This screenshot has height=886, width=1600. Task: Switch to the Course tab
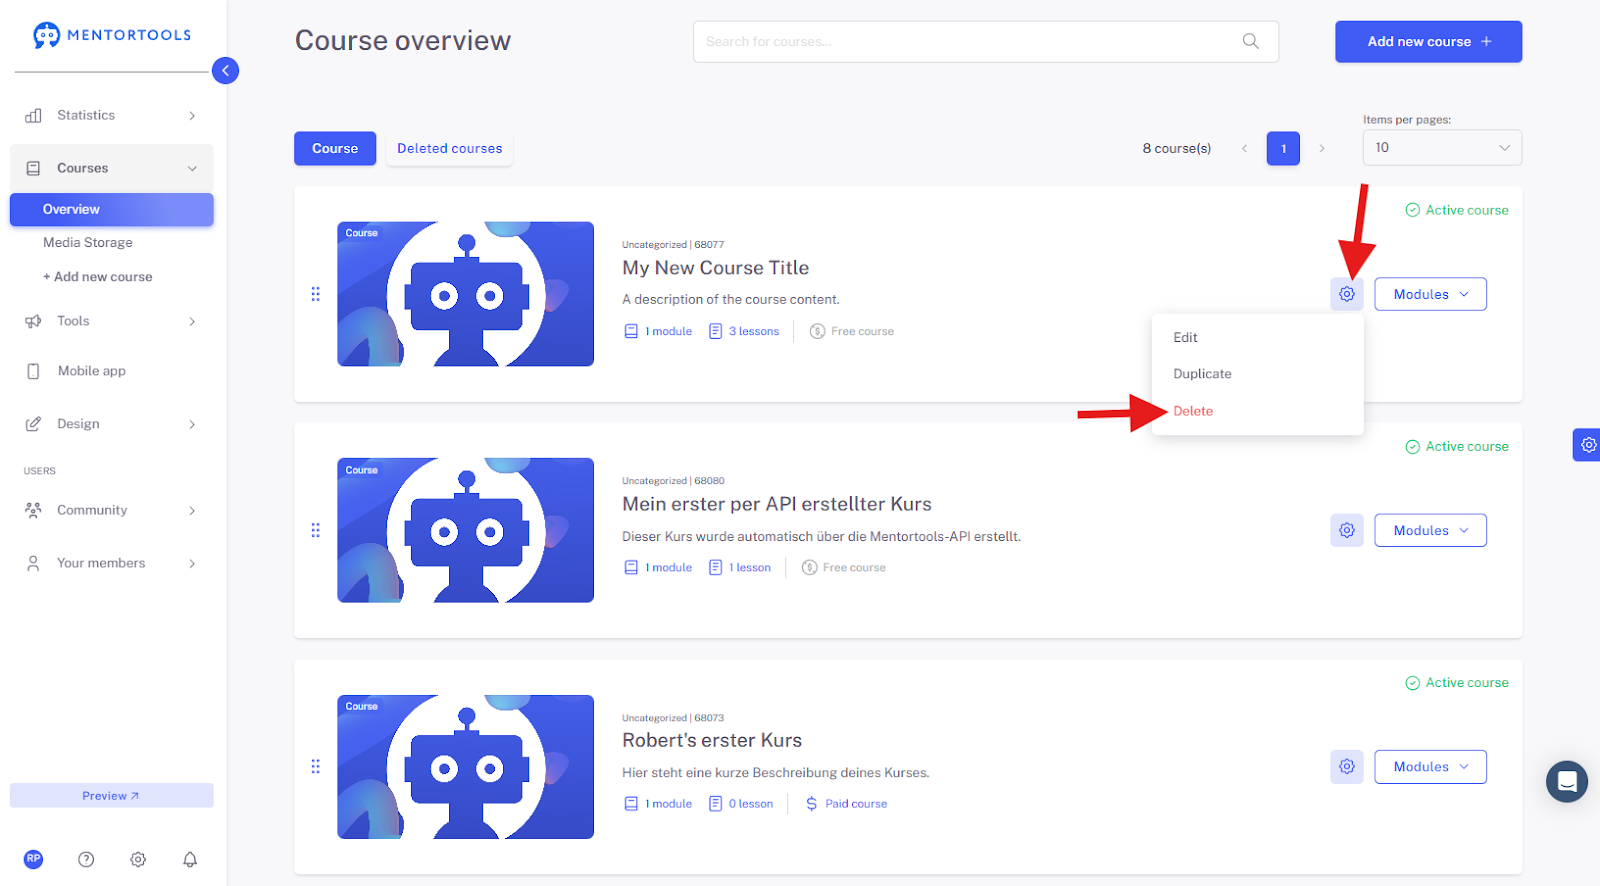335,148
